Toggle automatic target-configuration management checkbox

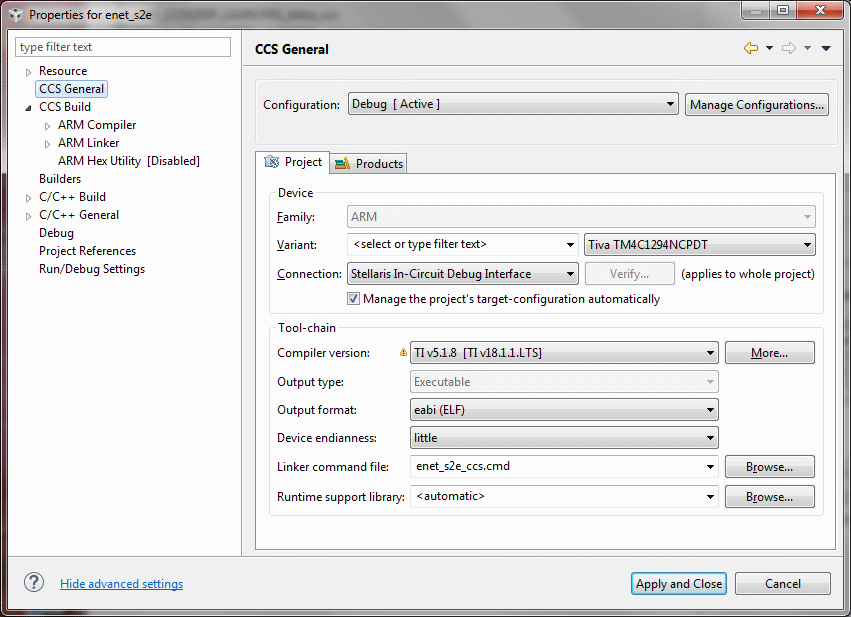[354, 299]
